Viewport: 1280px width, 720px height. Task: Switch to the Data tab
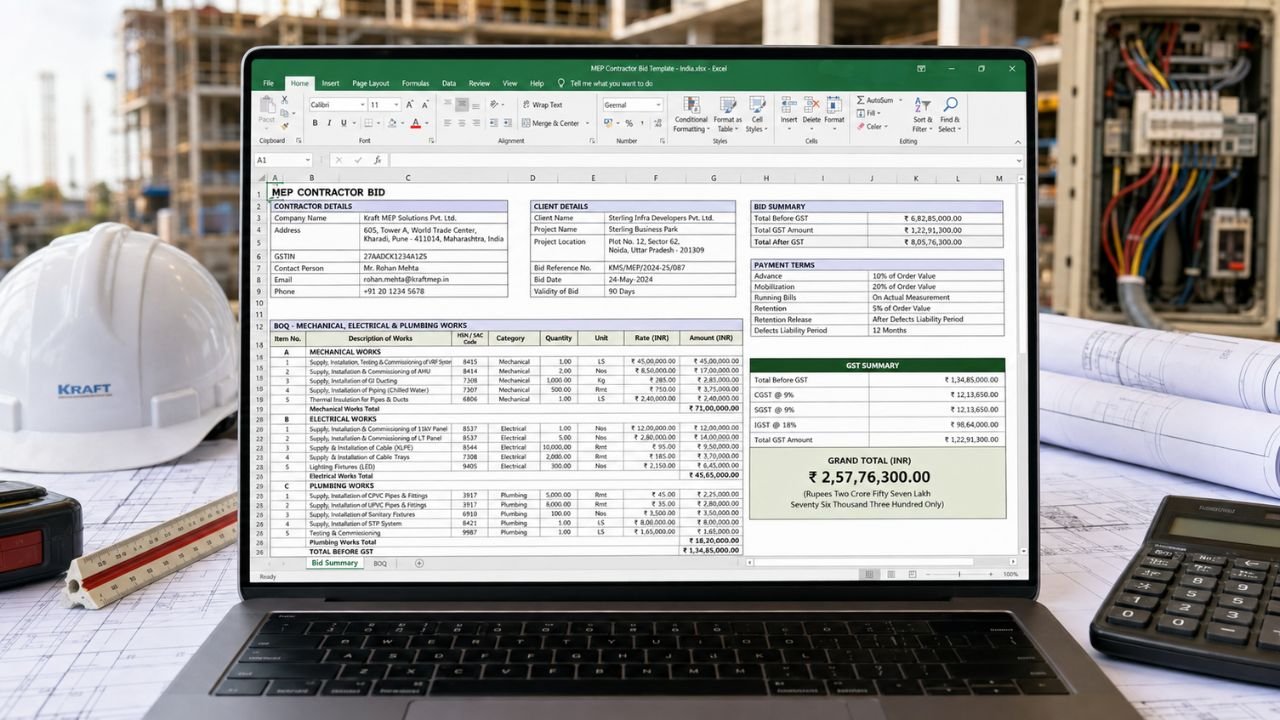coord(449,83)
